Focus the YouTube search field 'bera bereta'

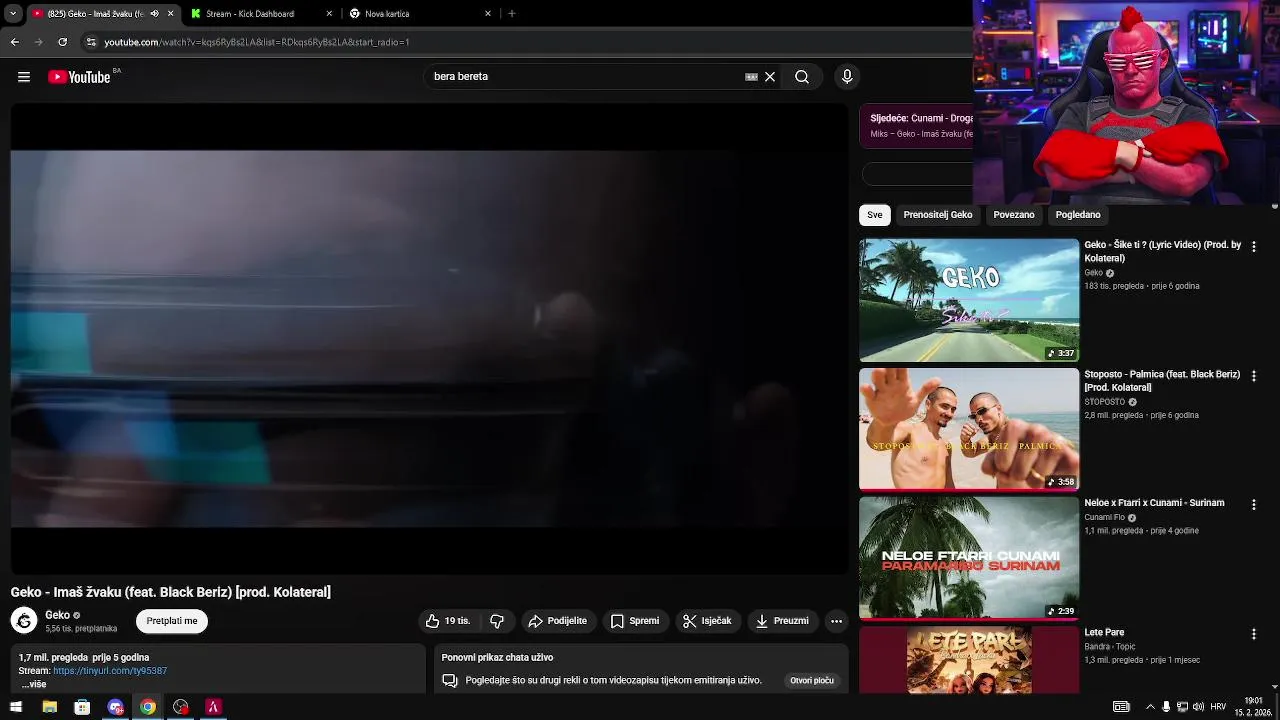click(585, 77)
